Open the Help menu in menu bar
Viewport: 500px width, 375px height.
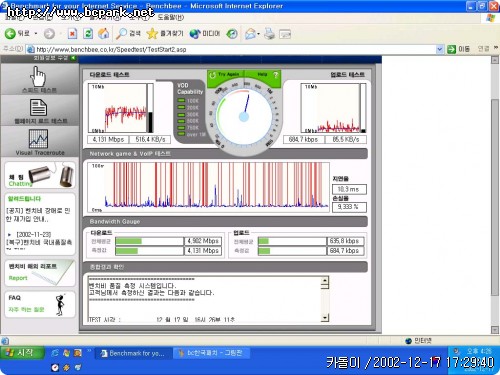pyautogui.click(x=170, y=17)
